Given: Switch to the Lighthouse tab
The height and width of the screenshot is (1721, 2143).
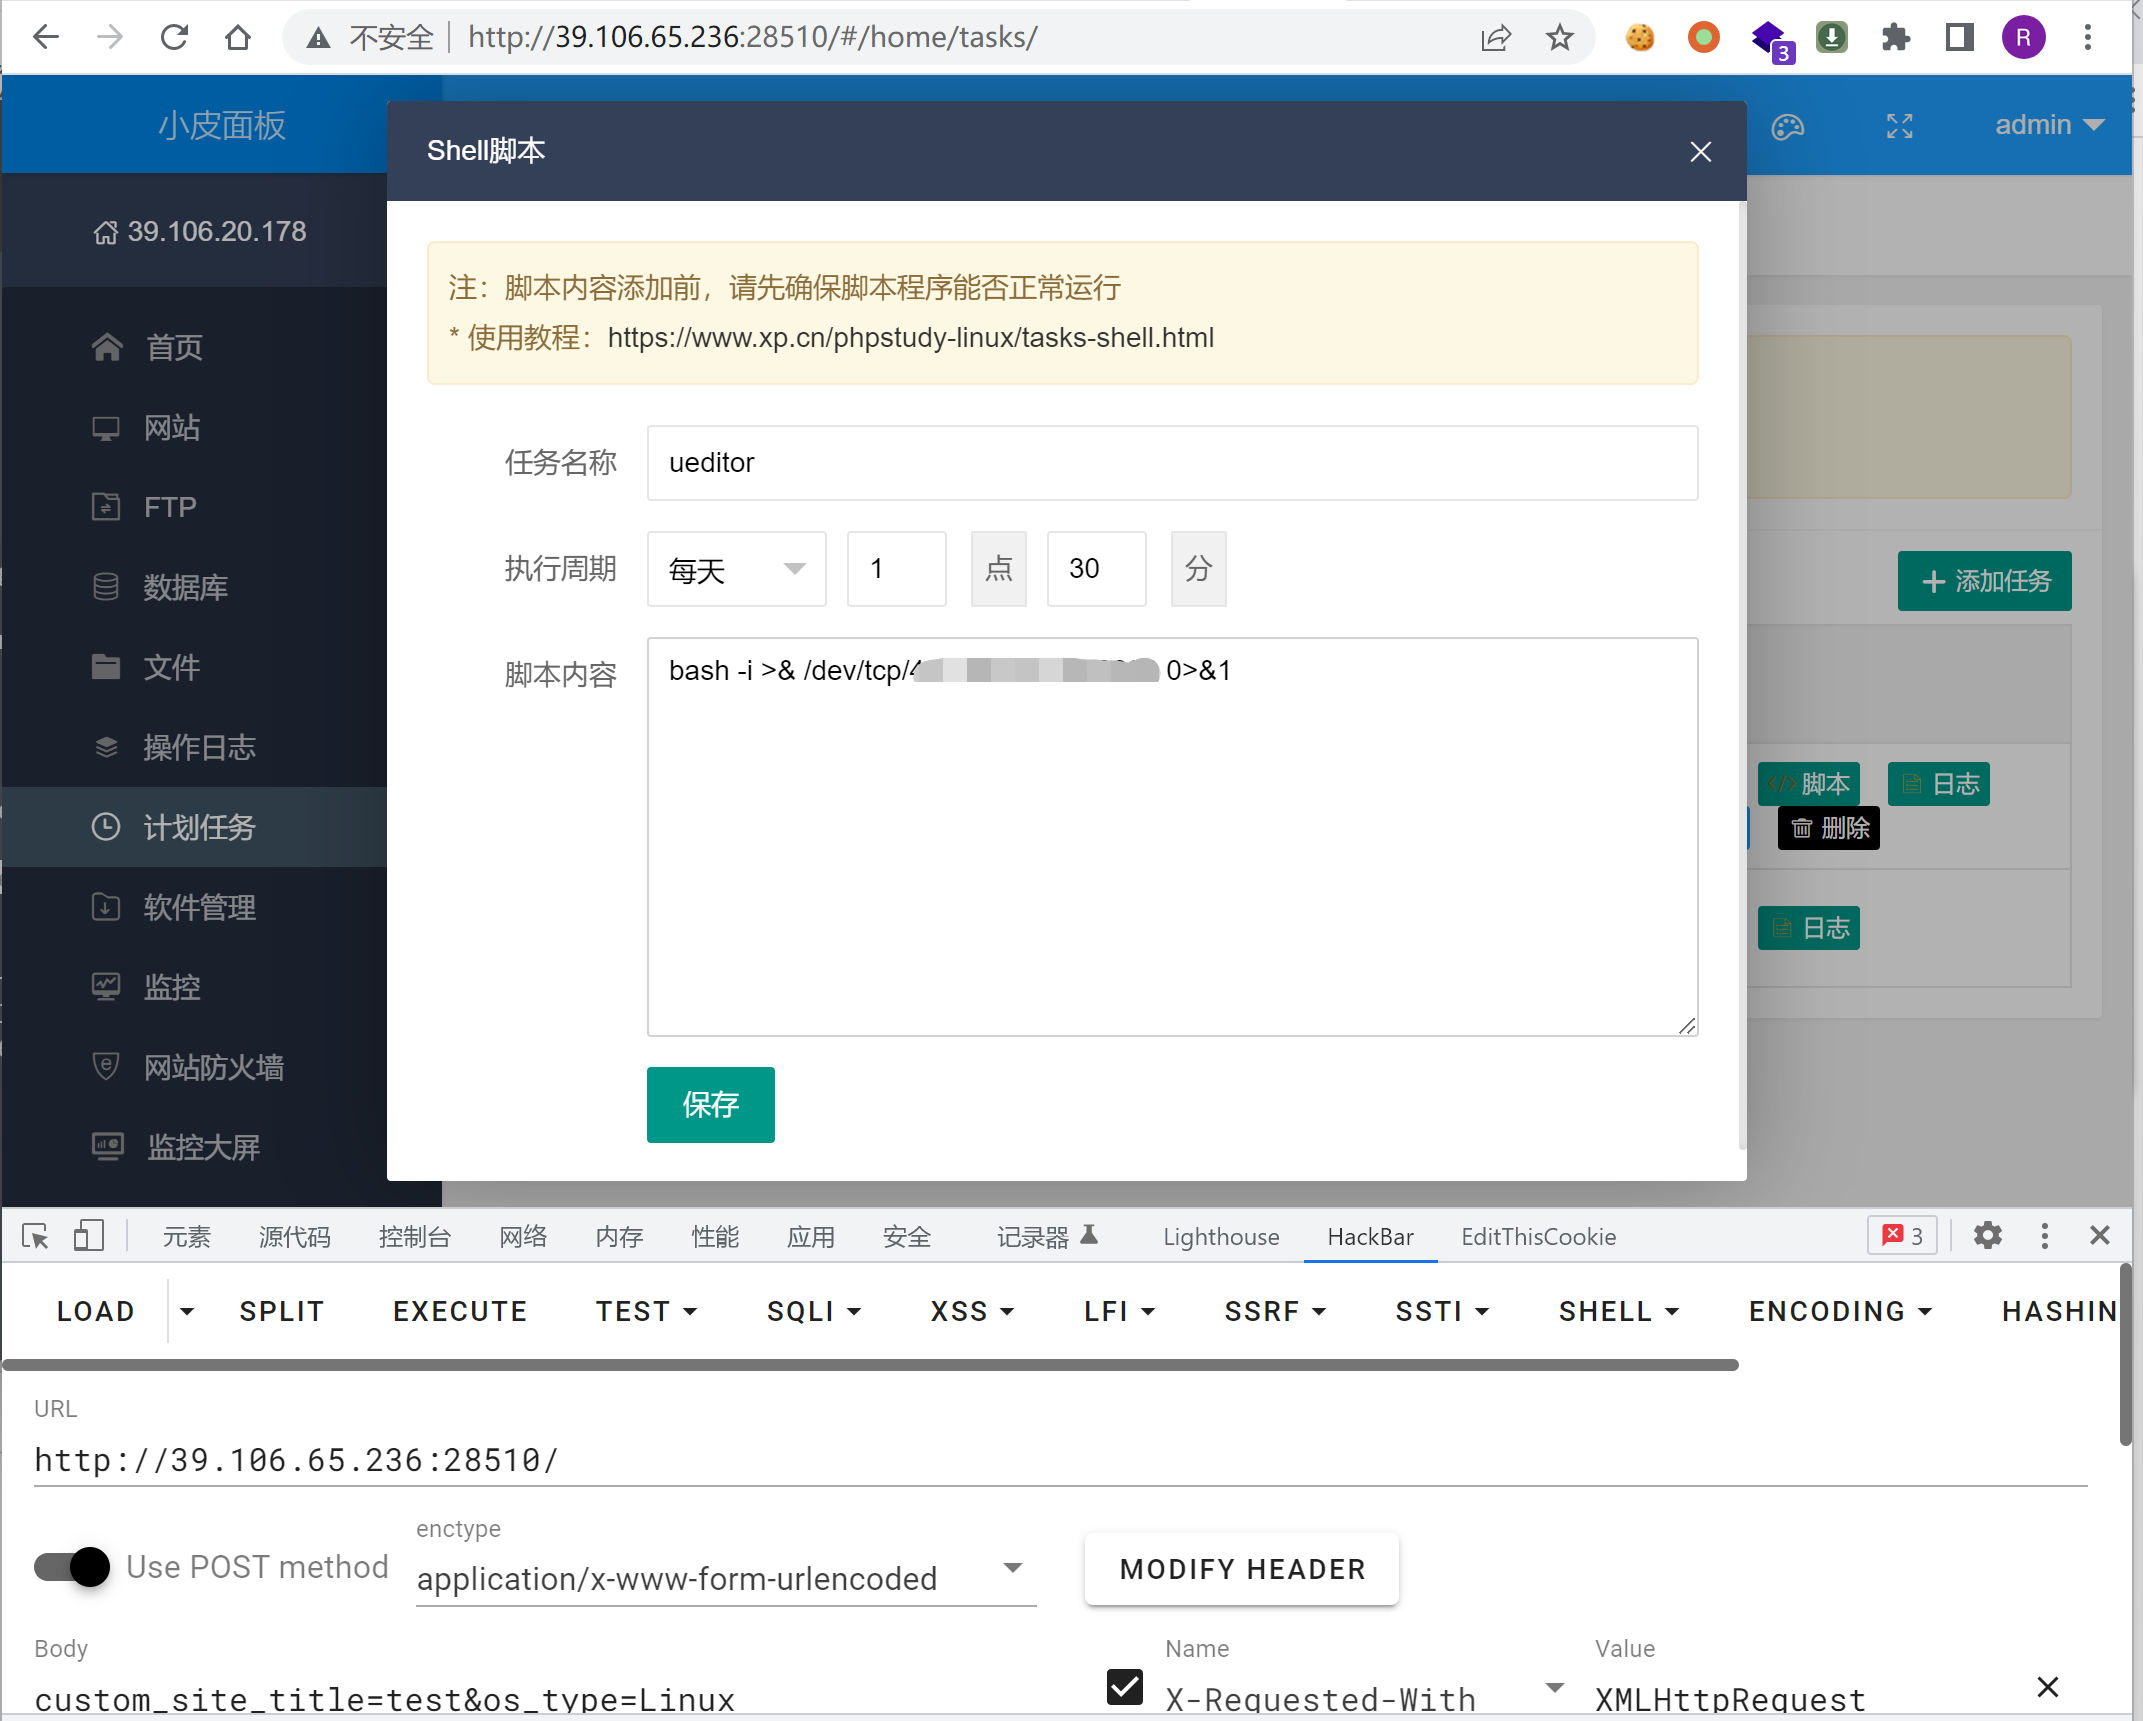Looking at the screenshot, I should tap(1220, 1237).
